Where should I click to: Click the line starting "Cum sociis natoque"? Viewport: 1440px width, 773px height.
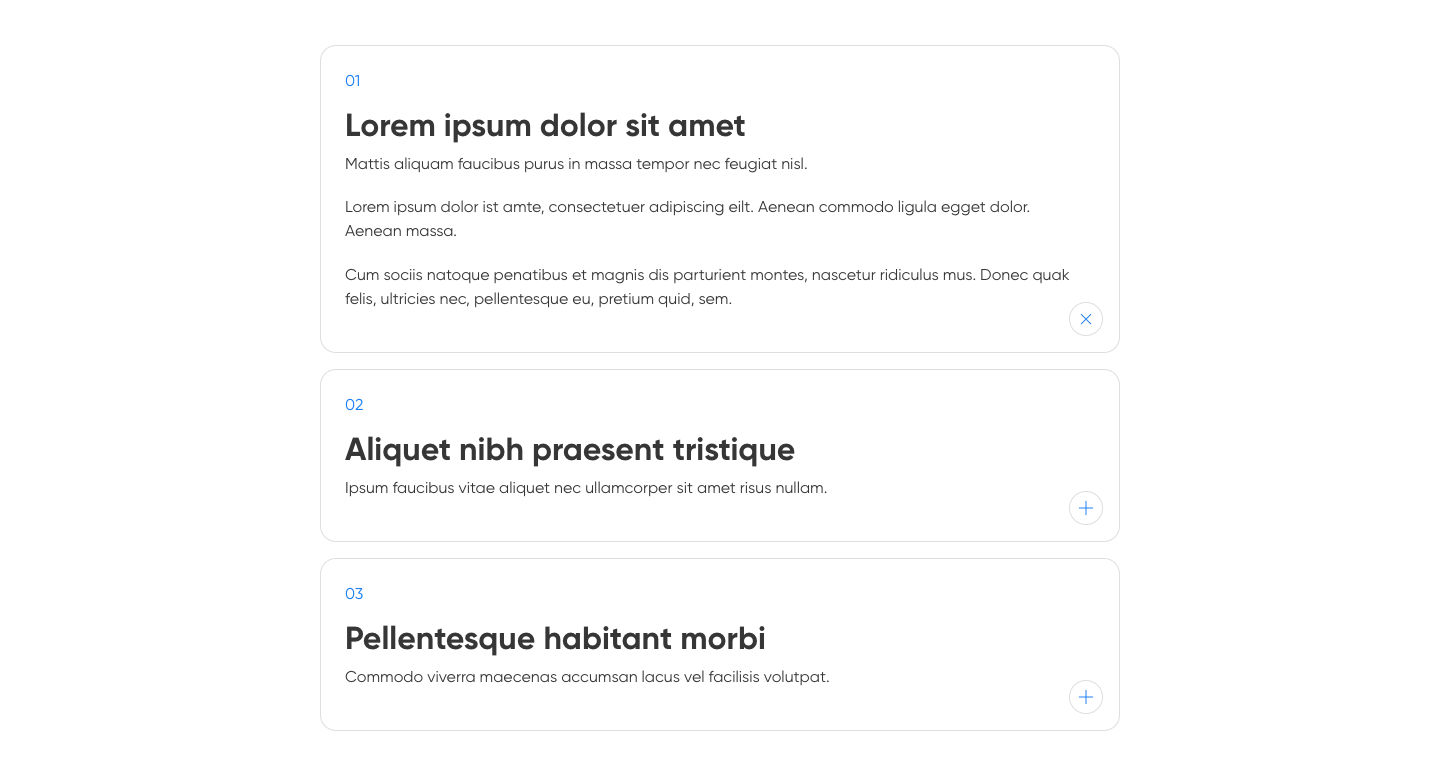[x=707, y=275]
